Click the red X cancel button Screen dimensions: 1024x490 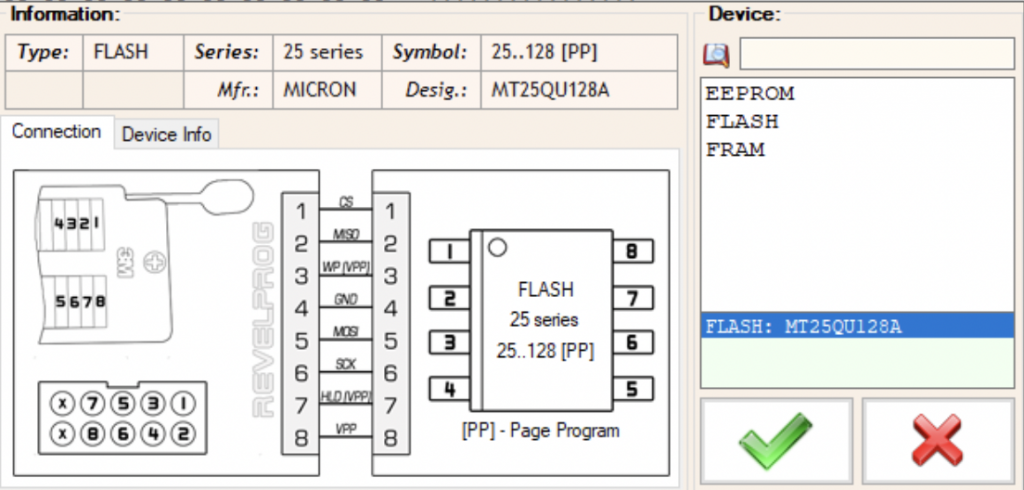tap(936, 440)
